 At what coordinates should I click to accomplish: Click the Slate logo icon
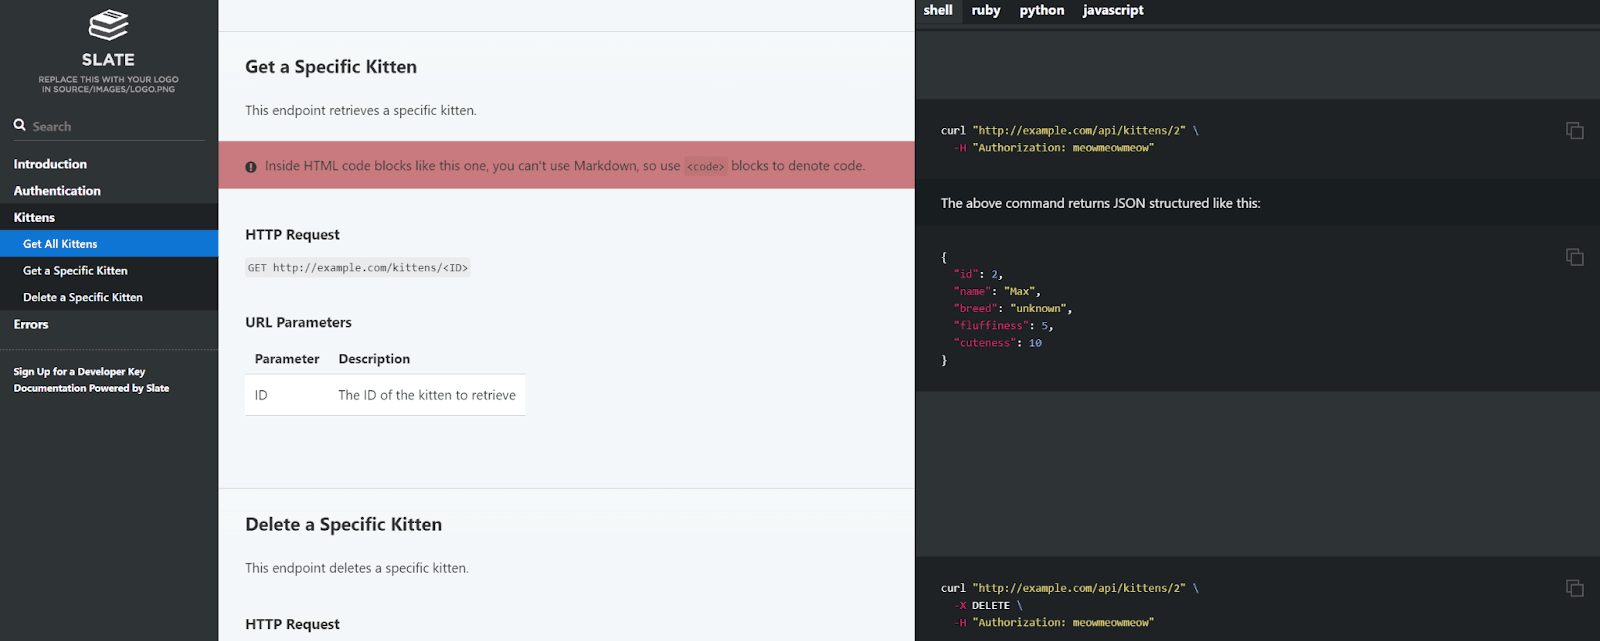click(x=108, y=26)
